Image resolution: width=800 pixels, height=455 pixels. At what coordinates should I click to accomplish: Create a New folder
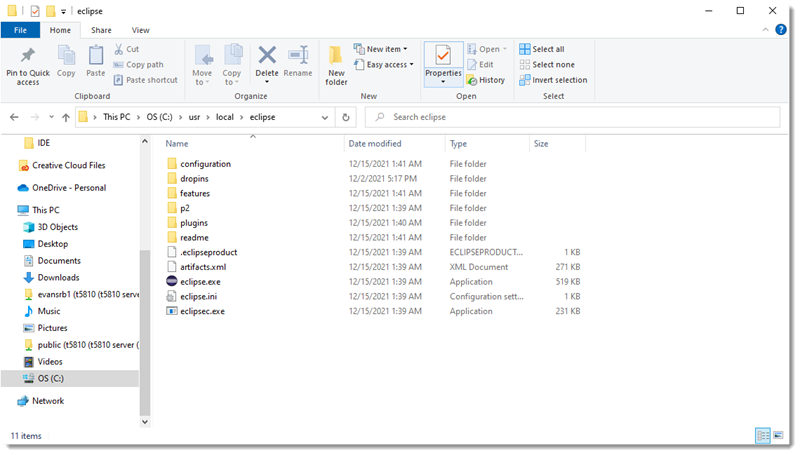pos(336,65)
